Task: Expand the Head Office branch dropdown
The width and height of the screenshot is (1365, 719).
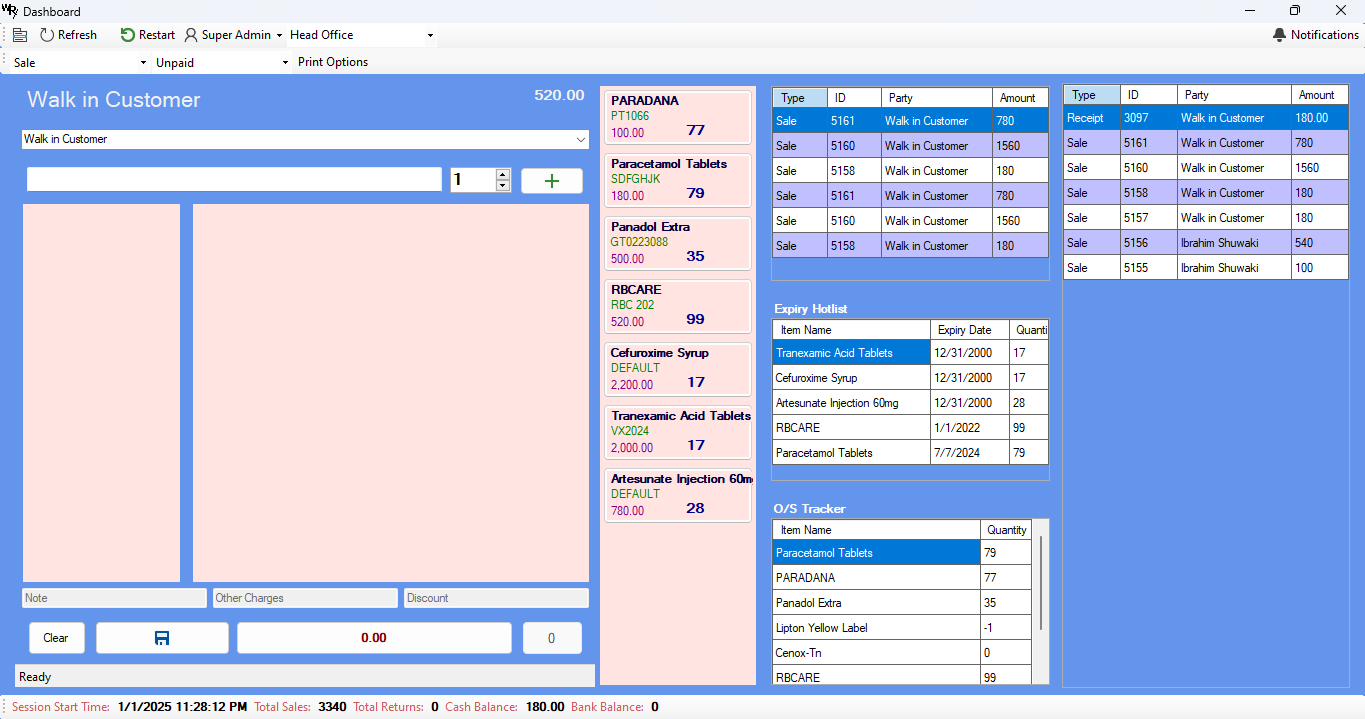Action: click(x=430, y=35)
